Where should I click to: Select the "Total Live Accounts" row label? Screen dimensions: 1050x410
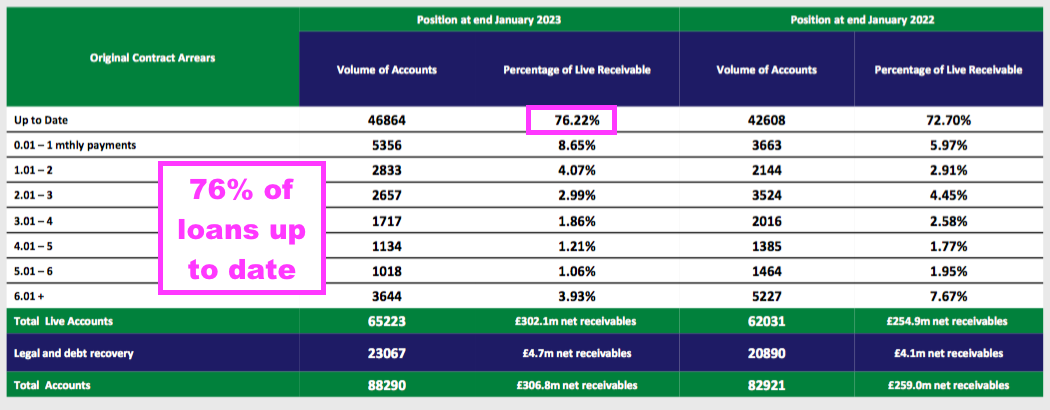[x=63, y=322]
